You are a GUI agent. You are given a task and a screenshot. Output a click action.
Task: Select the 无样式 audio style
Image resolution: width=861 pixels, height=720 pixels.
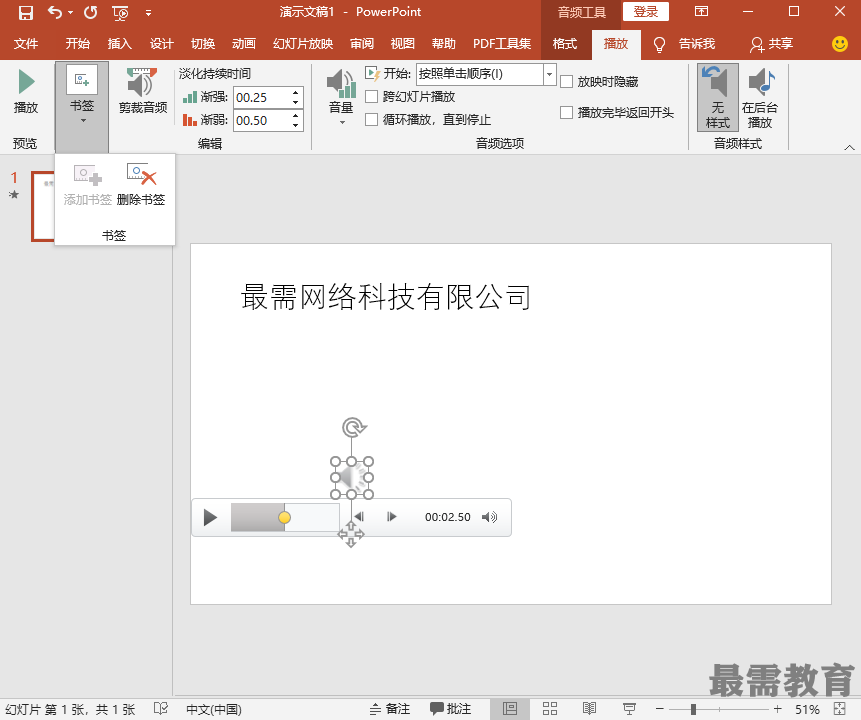[718, 97]
